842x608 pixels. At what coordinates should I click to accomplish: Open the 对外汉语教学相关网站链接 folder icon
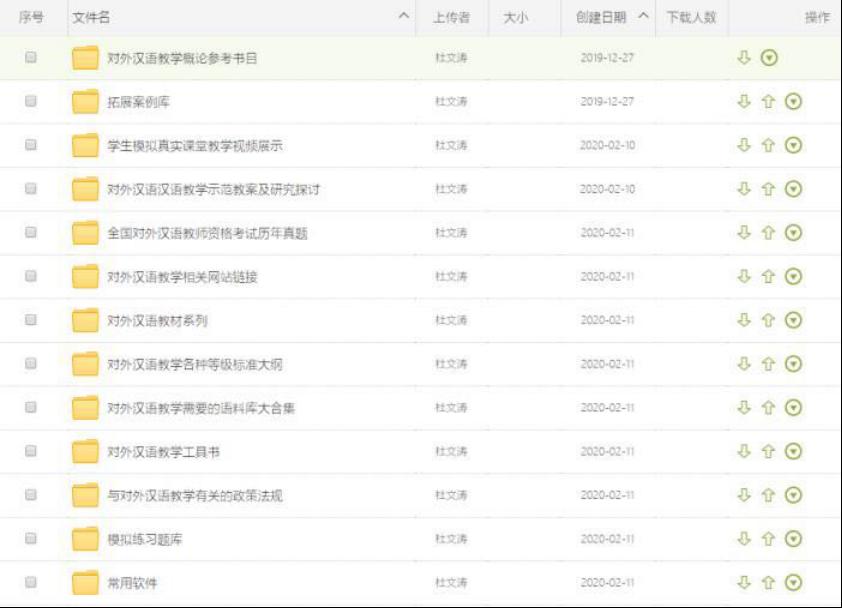click(85, 277)
